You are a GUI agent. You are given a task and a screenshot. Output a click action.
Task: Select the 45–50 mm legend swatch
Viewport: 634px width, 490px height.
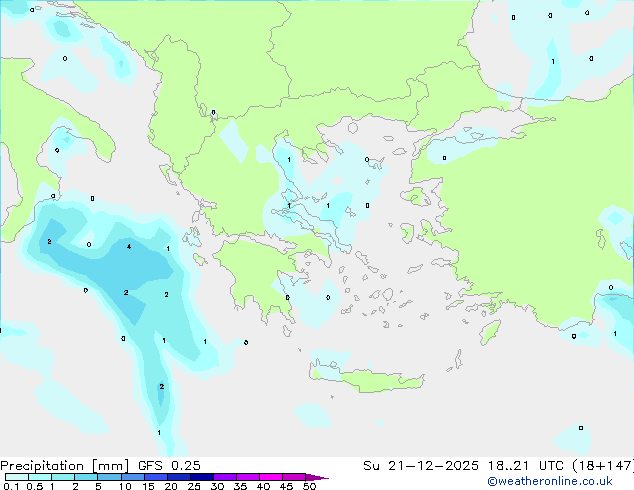294,477
